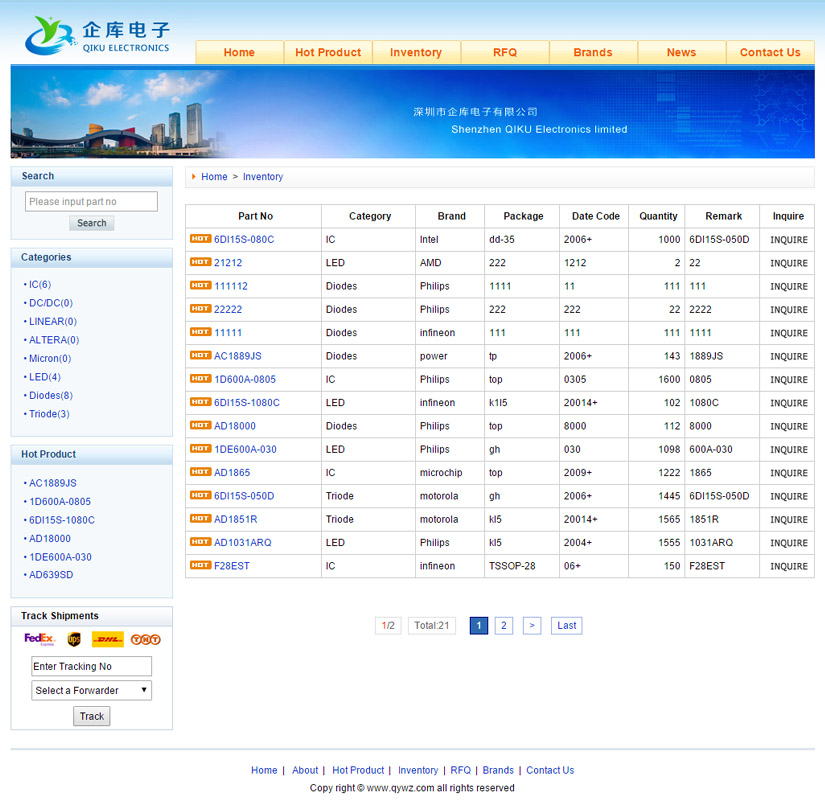Screen dimensions: 825x806
Task: Jump to the Last page
Action: pos(566,626)
